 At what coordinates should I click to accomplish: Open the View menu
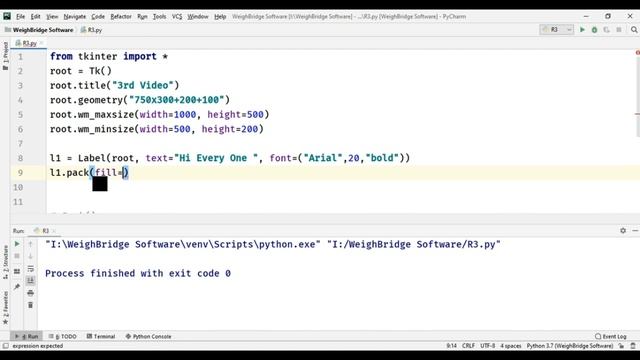pyautogui.click(x=52, y=16)
